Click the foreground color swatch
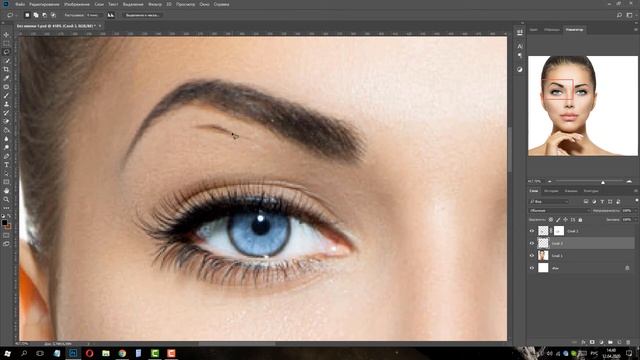This screenshot has height=360, width=640. pyautogui.click(x=4, y=222)
